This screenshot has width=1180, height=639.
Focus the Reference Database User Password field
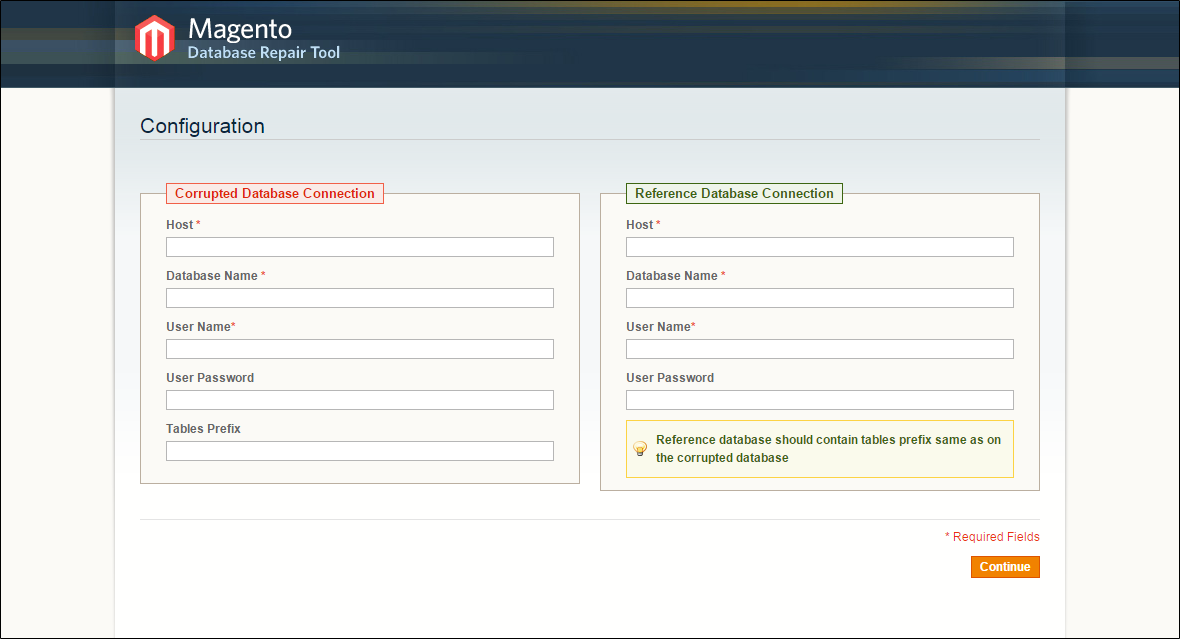(x=820, y=400)
